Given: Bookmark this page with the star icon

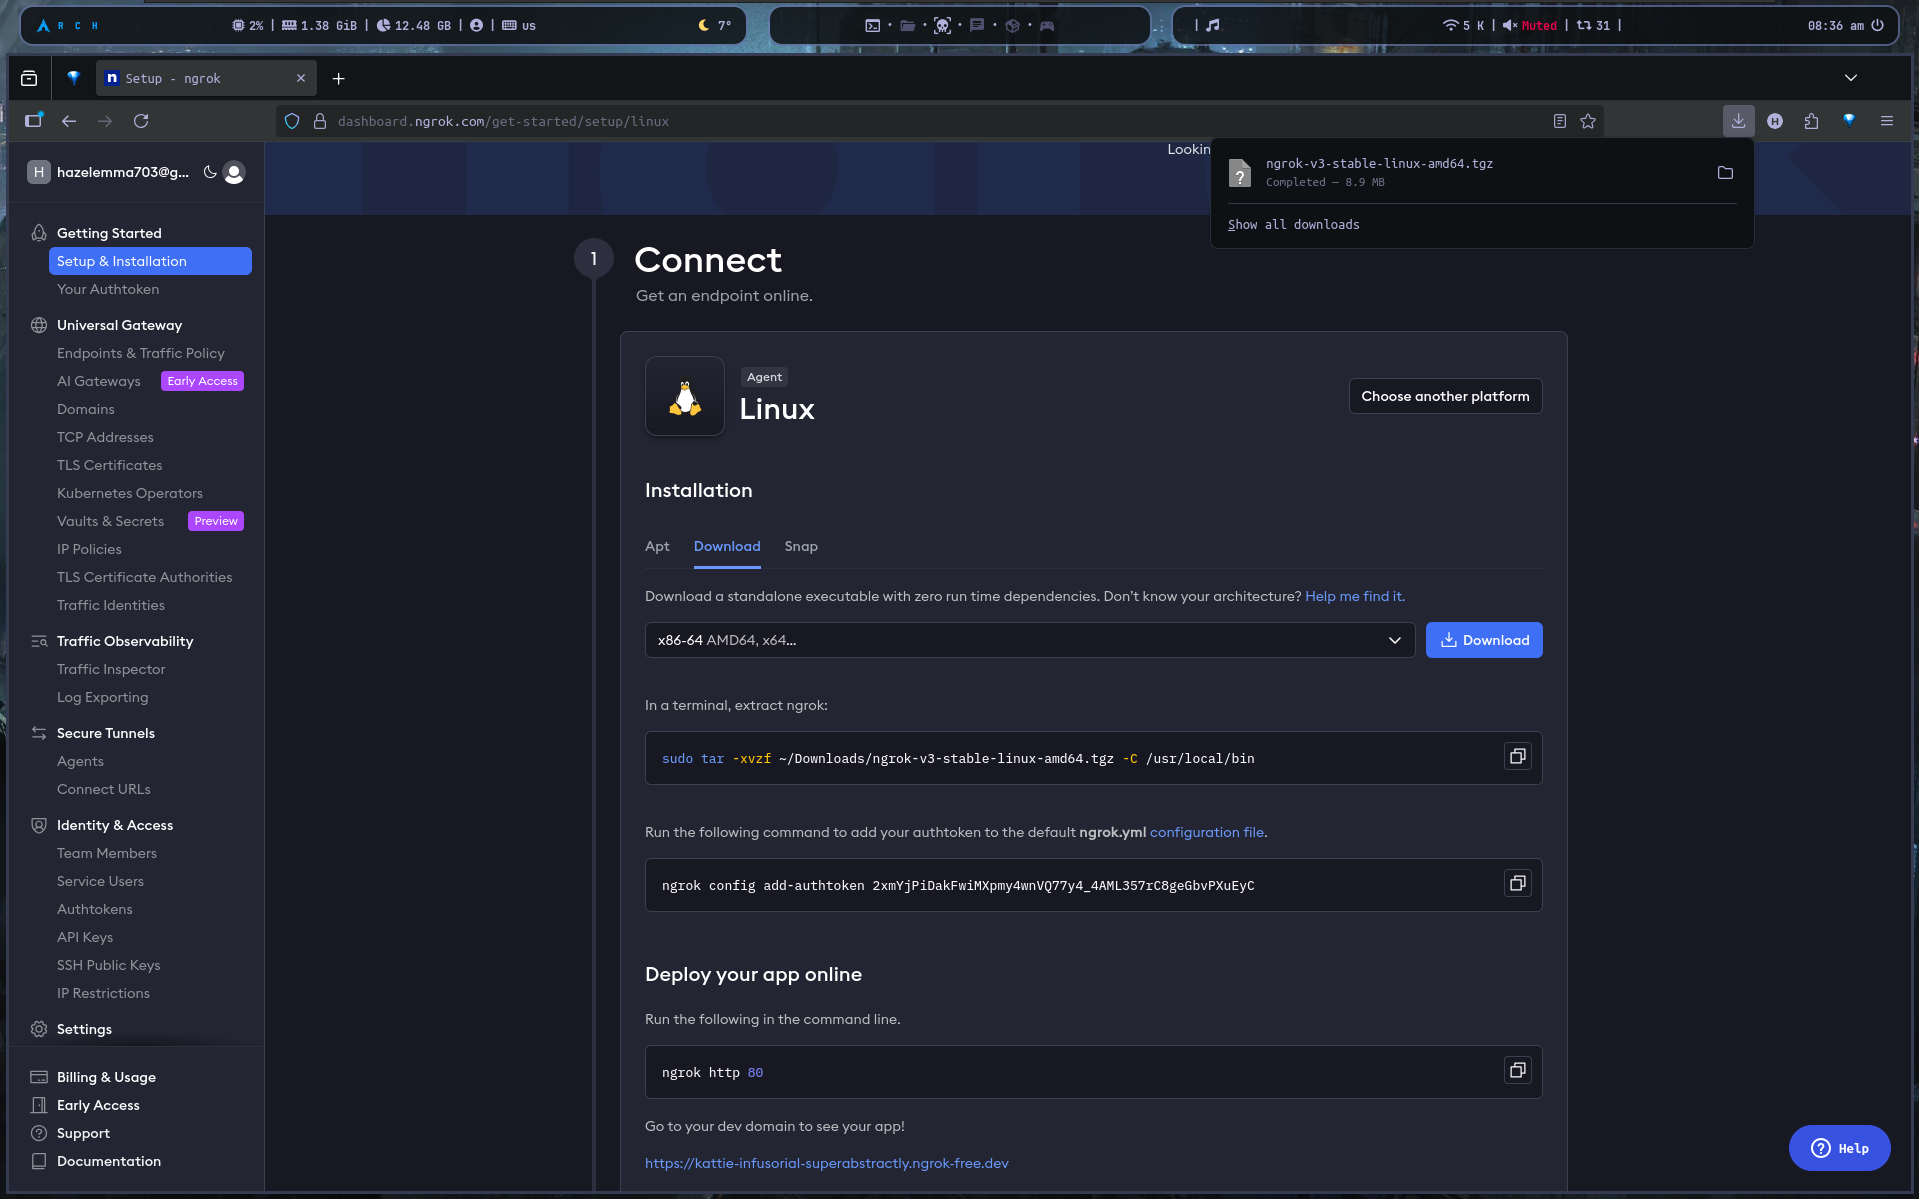Looking at the screenshot, I should click(x=1588, y=121).
